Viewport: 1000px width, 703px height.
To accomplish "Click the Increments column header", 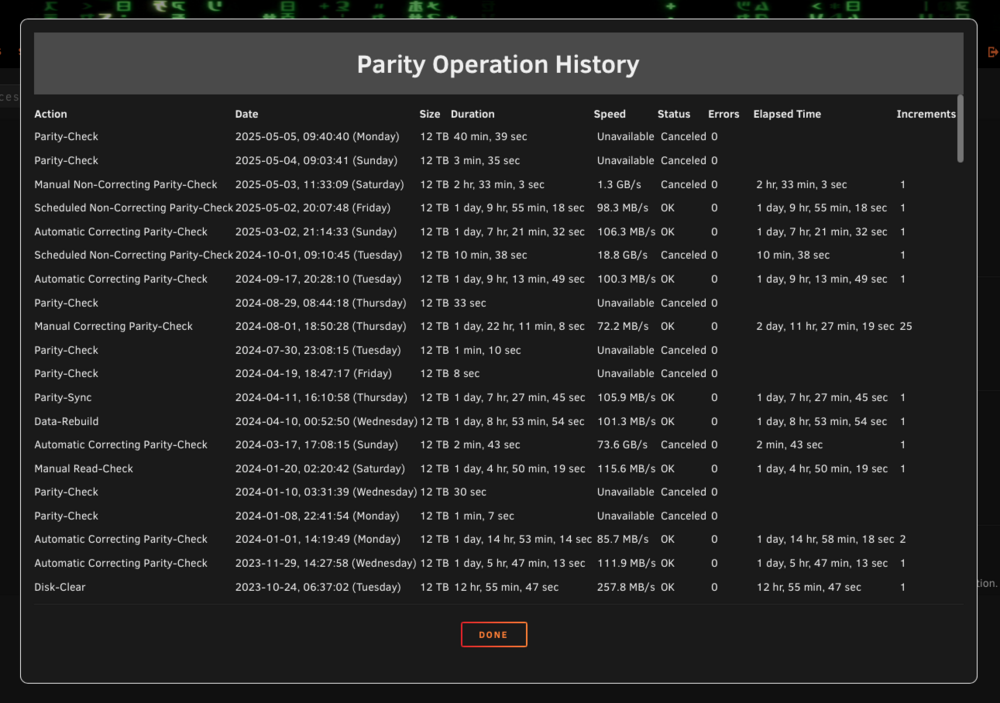I will pyautogui.click(x=926, y=114).
